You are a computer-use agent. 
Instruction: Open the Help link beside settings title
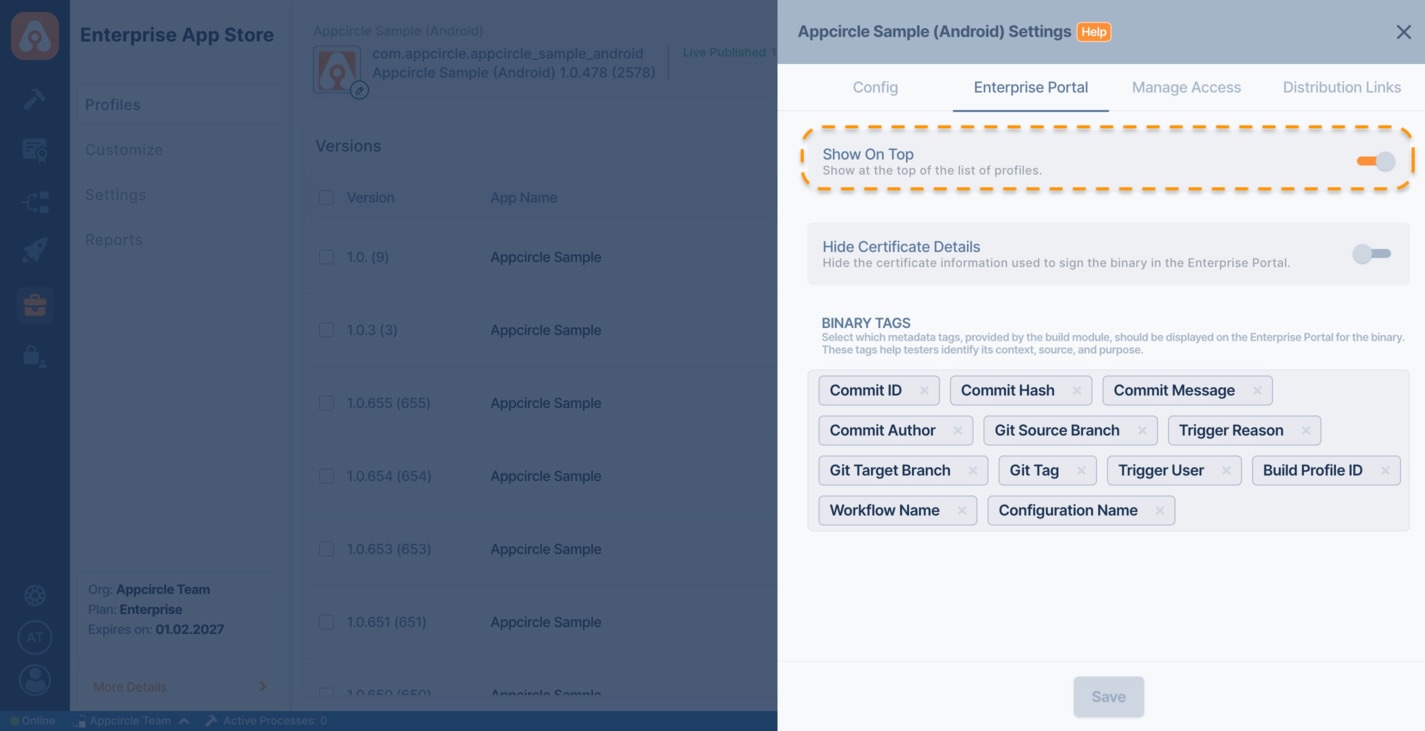click(1094, 31)
